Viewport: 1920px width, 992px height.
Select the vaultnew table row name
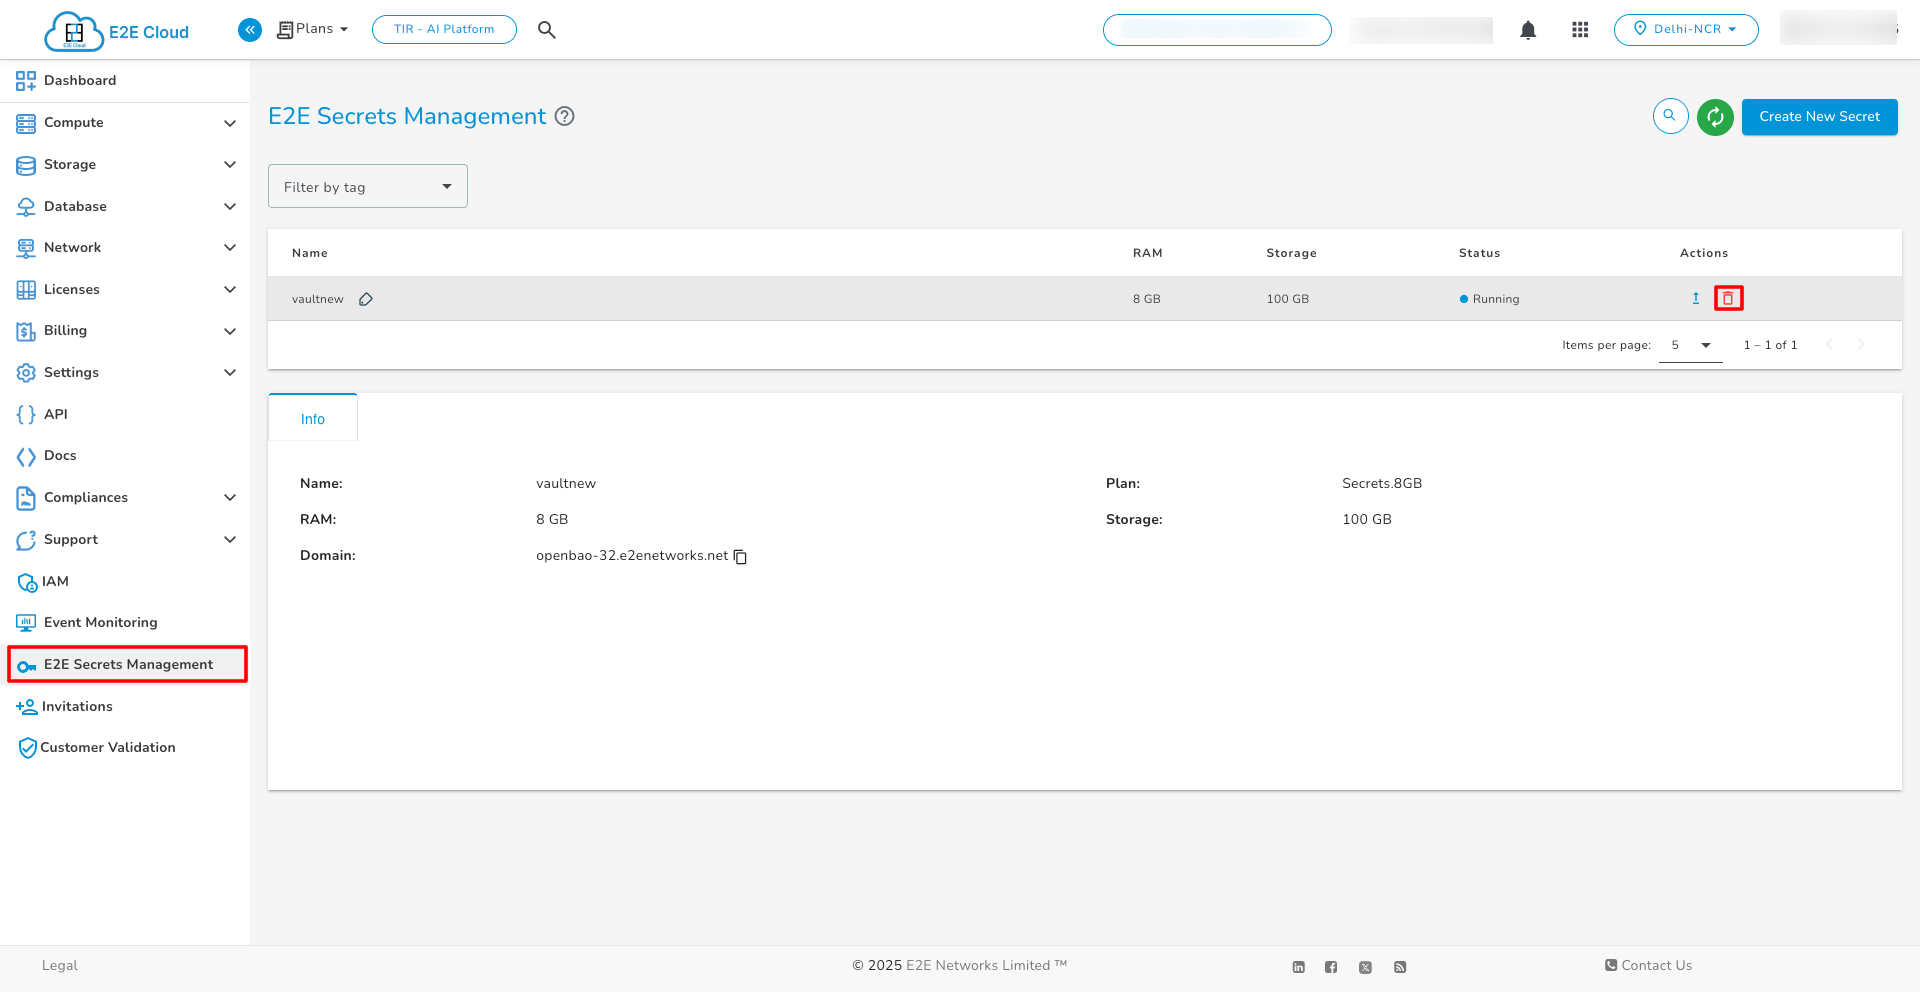pyautogui.click(x=318, y=299)
